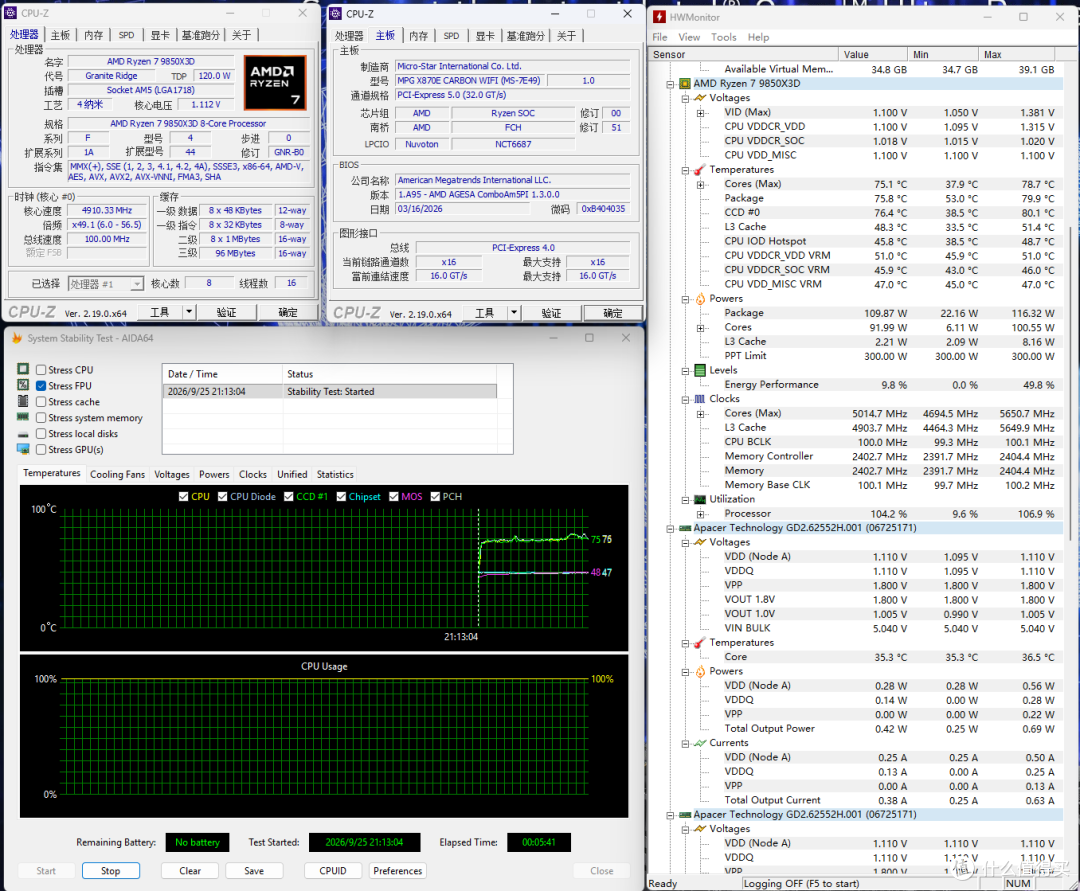Click the Stress CPU chip icon in AIDA64
This screenshot has height=891, width=1080.
point(23,369)
